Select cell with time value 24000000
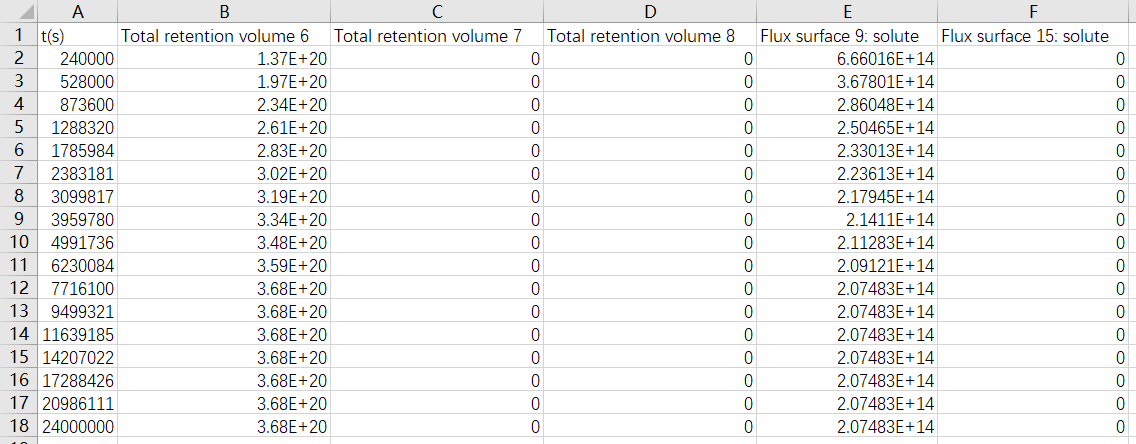Image resolution: width=1136 pixels, height=444 pixels. [78, 426]
